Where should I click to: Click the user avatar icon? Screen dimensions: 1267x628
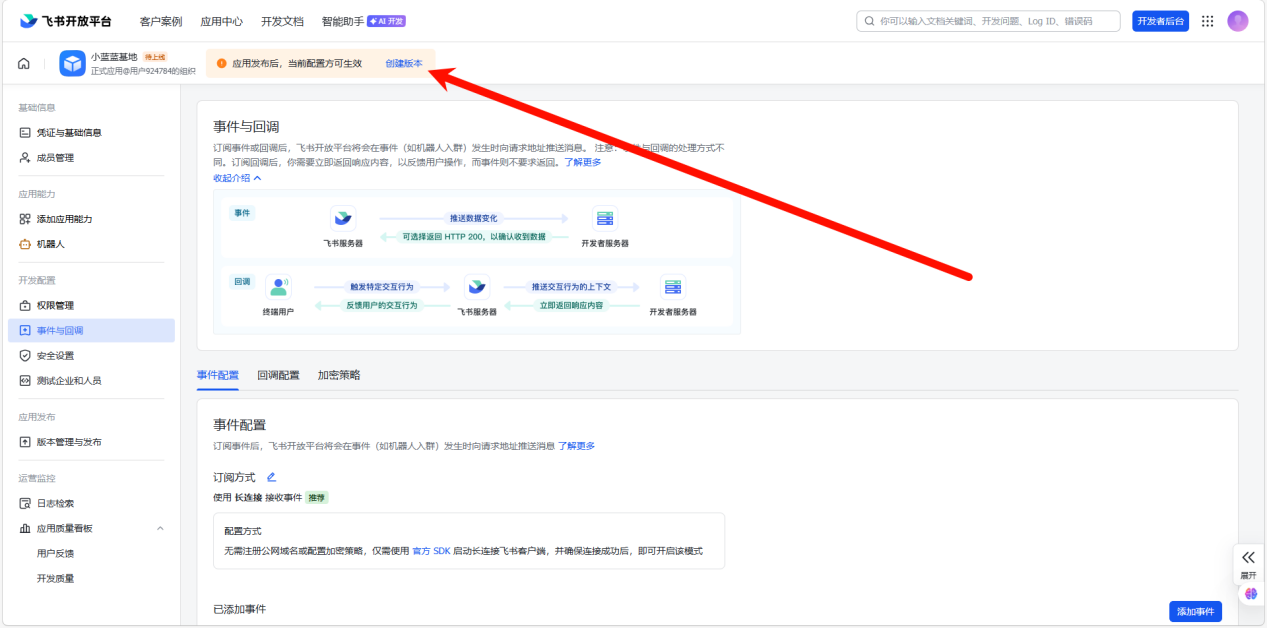[x=1238, y=21]
